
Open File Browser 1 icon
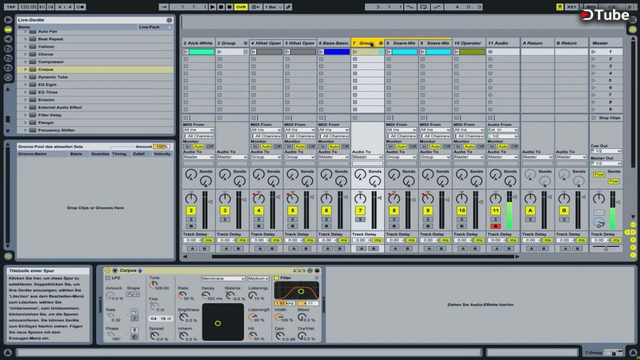click(x=8, y=49)
